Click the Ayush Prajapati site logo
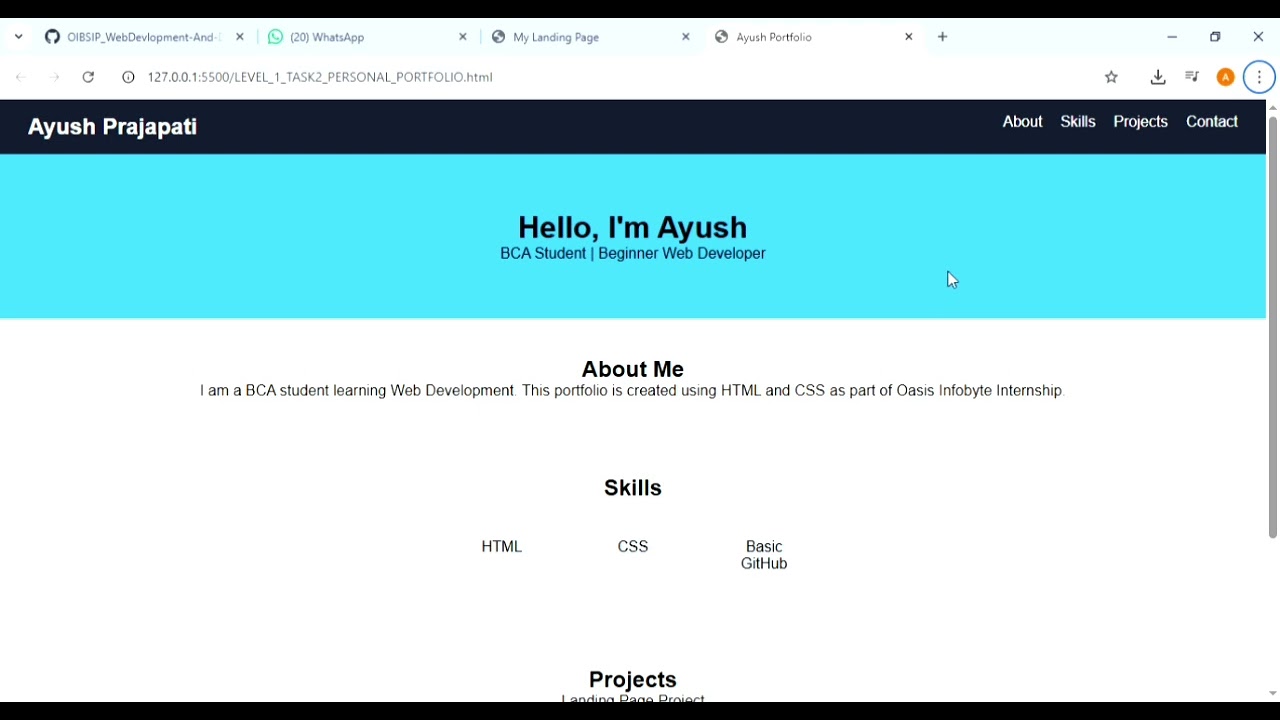 112,127
